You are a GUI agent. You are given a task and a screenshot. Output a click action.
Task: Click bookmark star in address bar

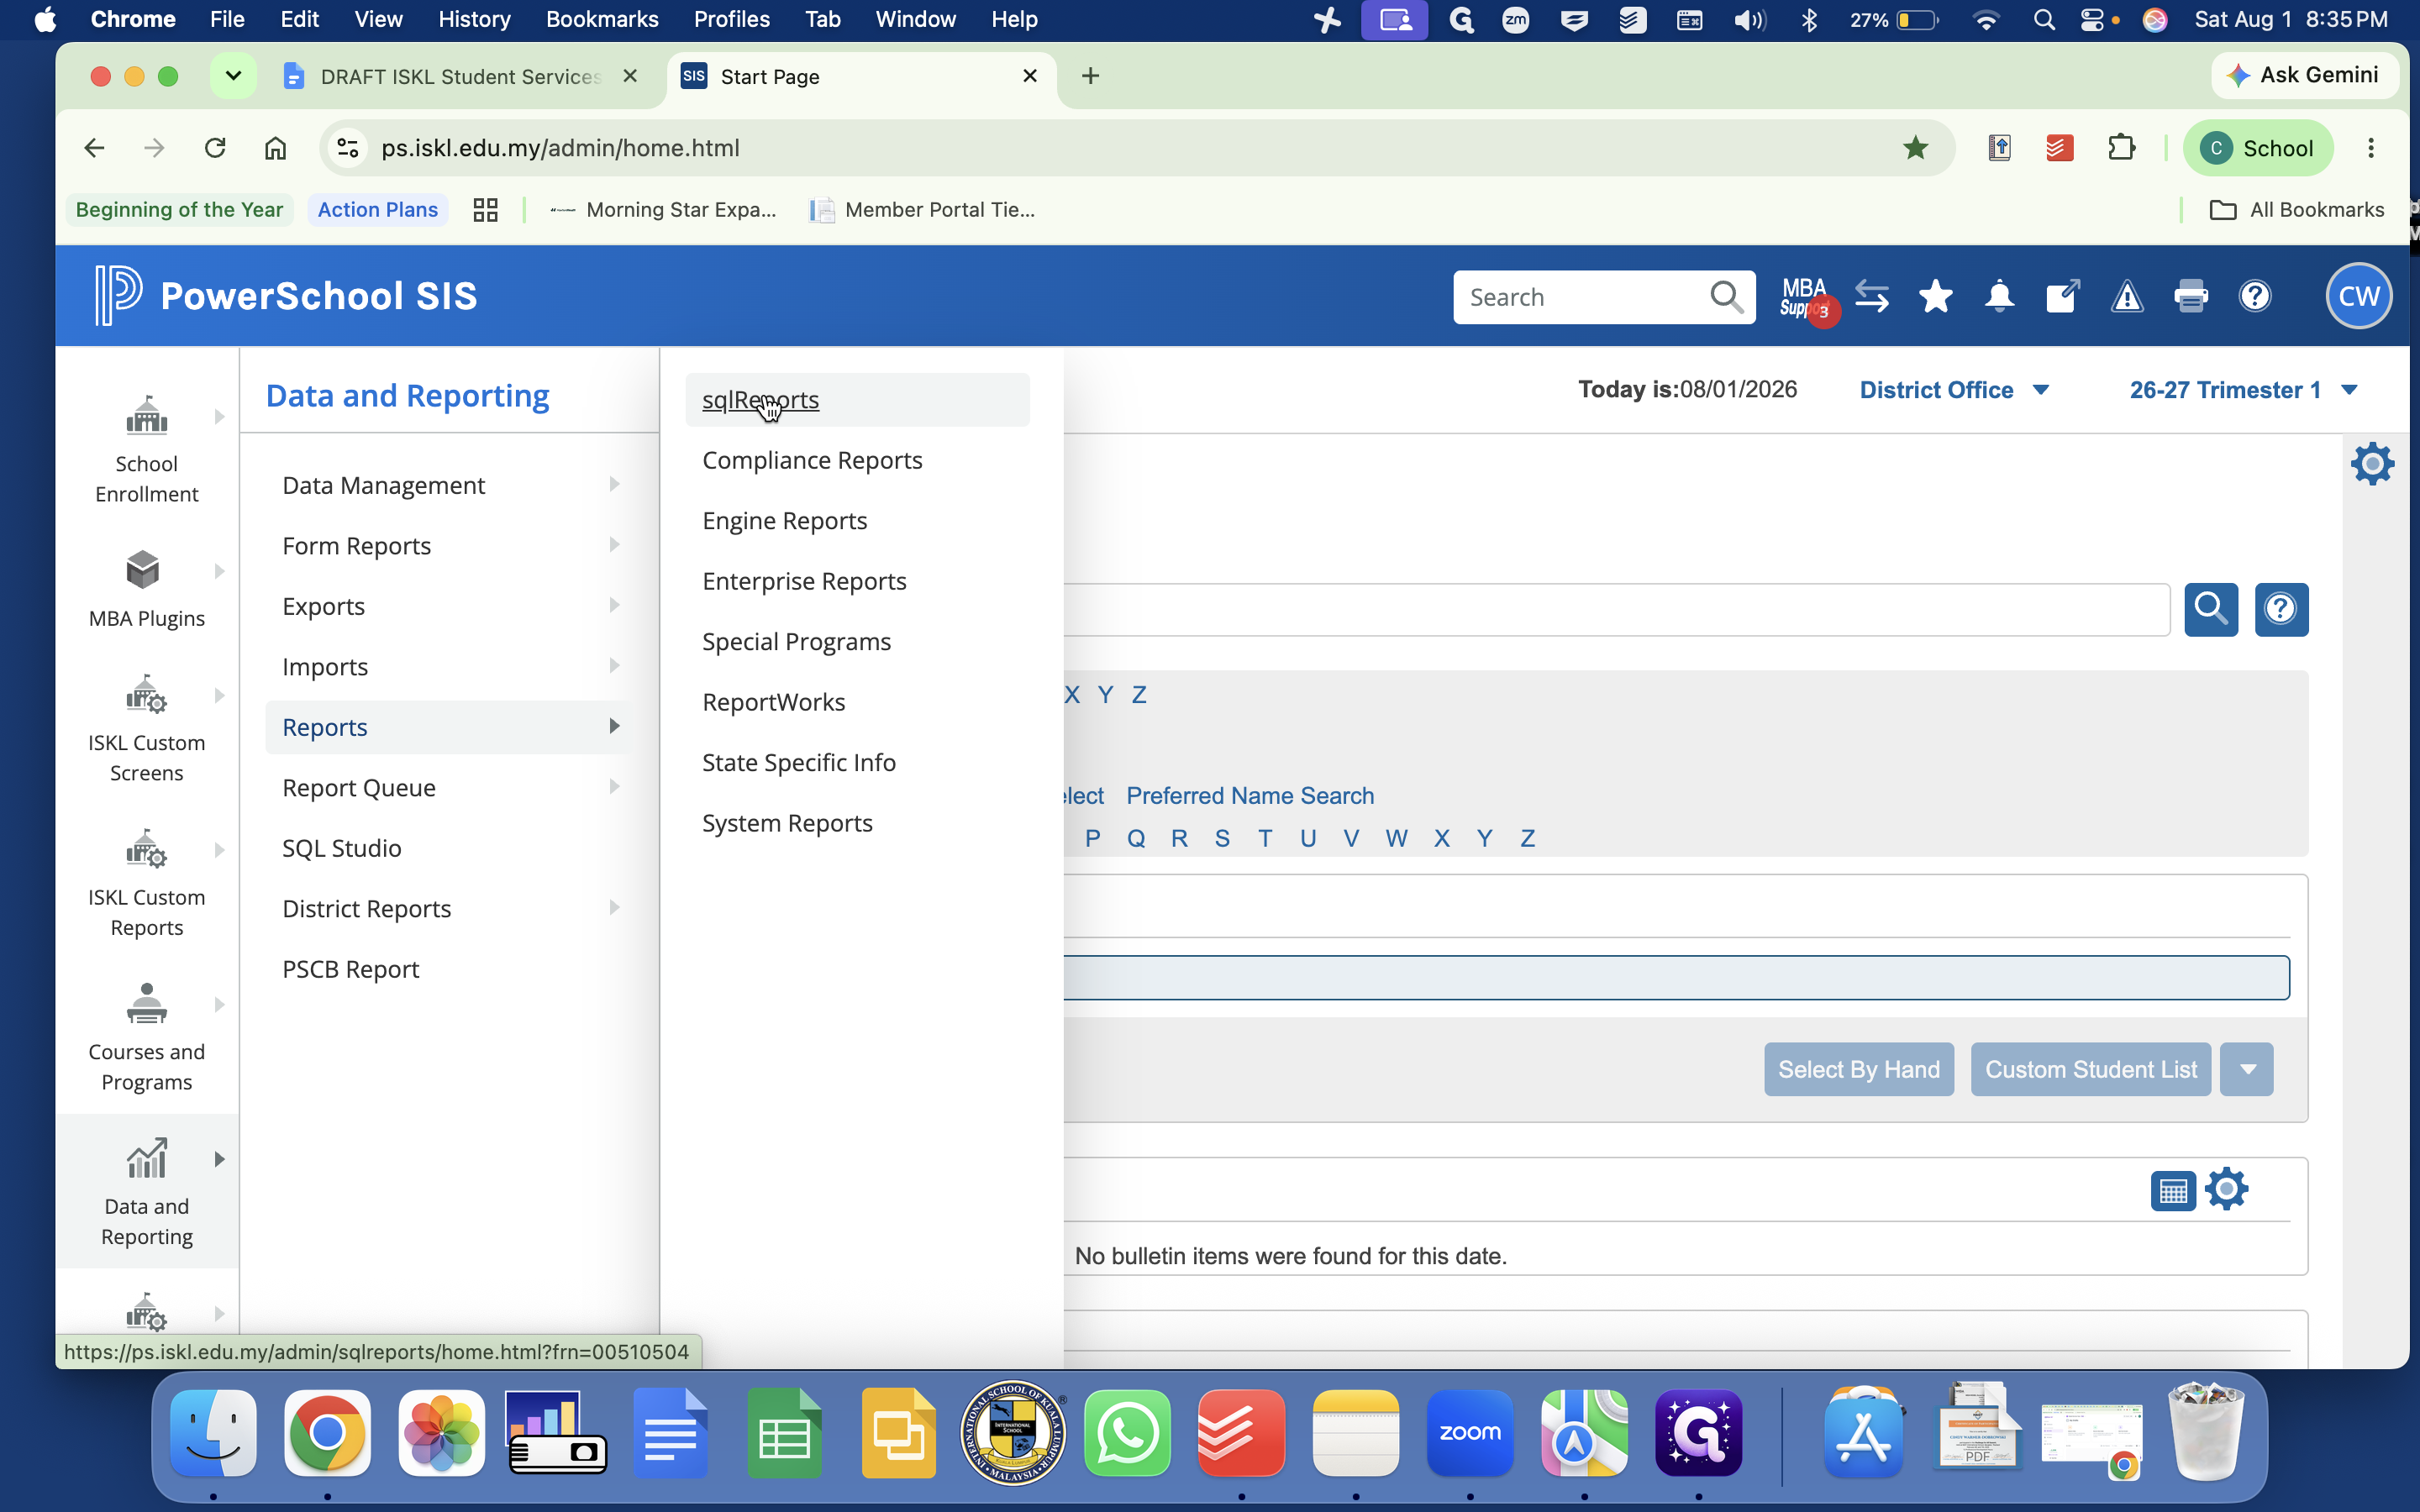tap(1915, 148)
